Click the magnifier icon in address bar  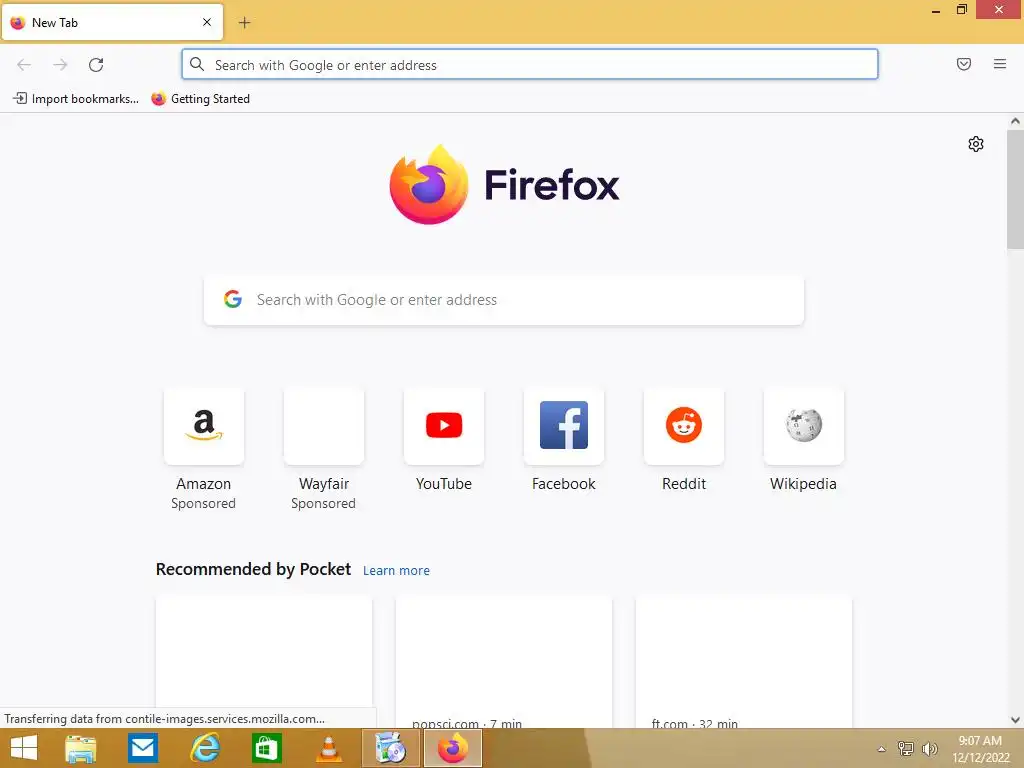pos(197,64)
